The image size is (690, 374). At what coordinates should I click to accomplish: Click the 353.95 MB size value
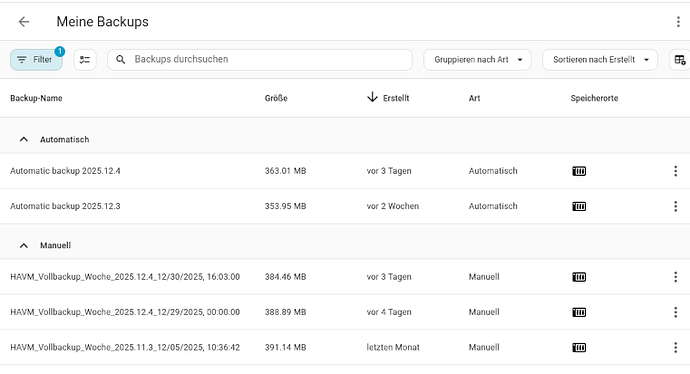pyautogui.click(x=285, y=206)
